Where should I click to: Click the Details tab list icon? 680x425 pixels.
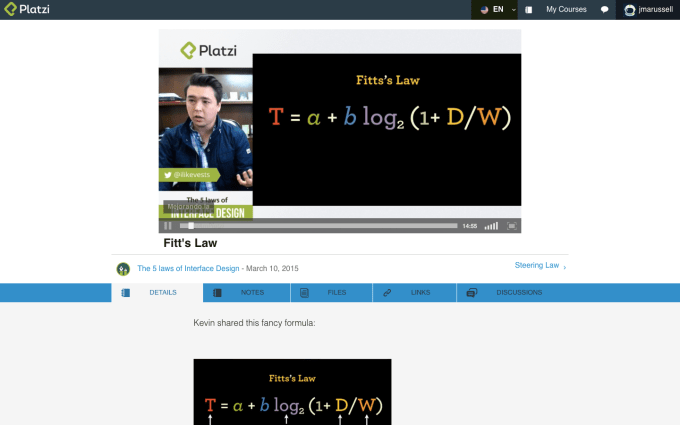point(125,293)
